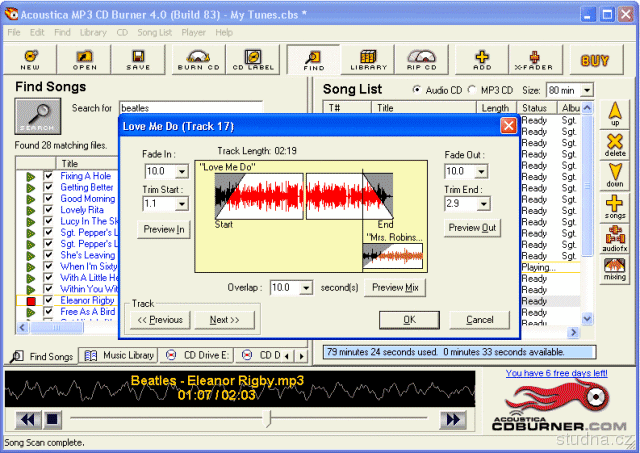The height and width of the screenshot is (453, 640).
Task: Toggle the Lovely Rita checkbox
Action: tap(48, 210)
